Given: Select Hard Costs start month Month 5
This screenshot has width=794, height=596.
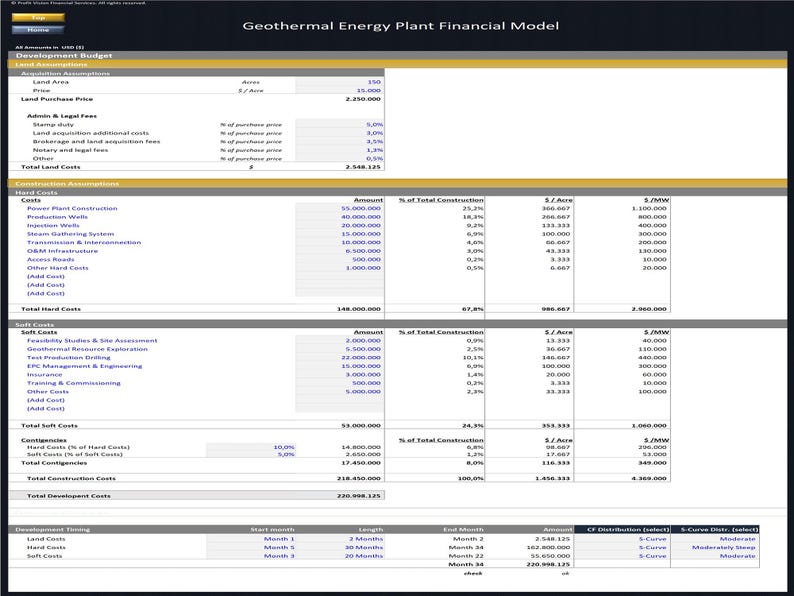Looking at the screenshot, I should [251, 547].
